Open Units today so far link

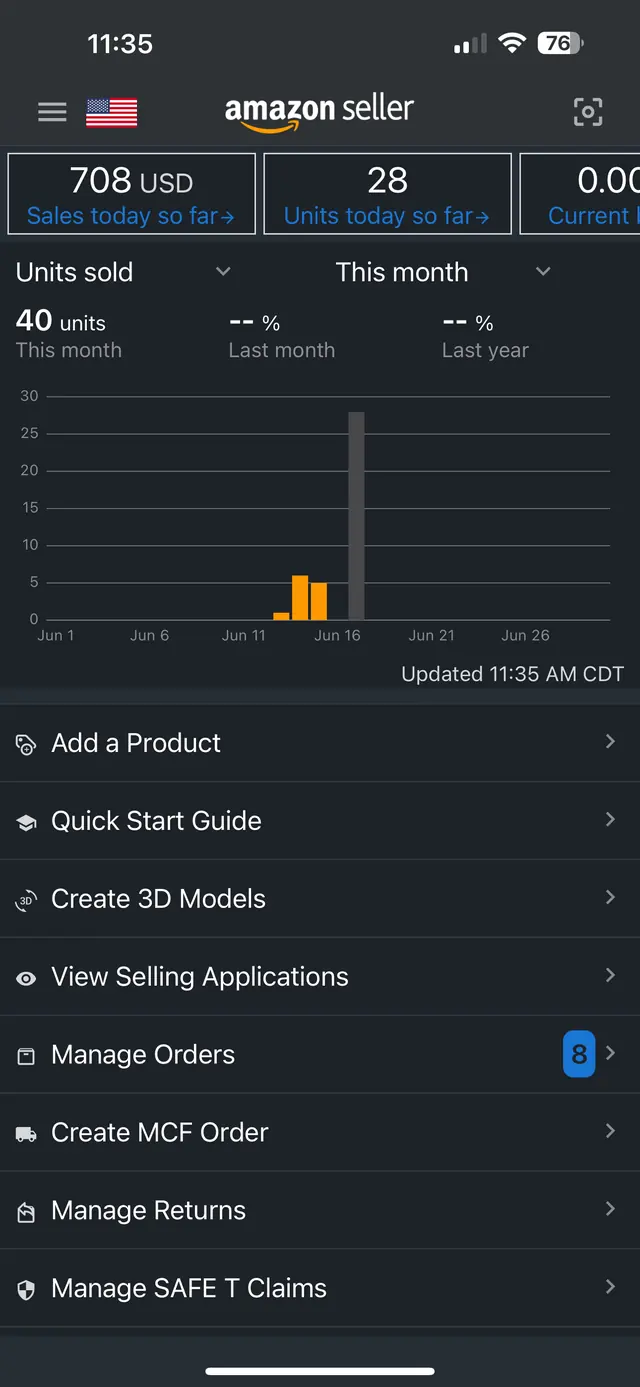point(387,216)
